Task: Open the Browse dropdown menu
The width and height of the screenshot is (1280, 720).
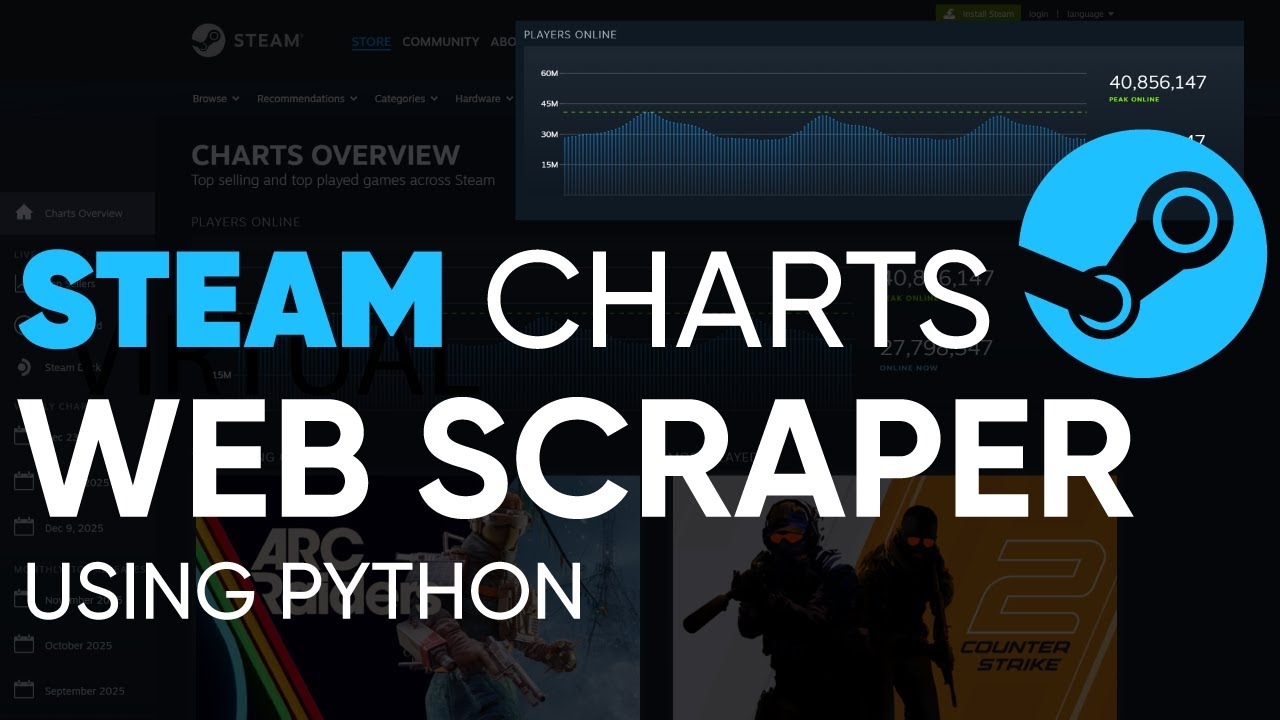Action: pyautogui.click(x=216, y=99)
